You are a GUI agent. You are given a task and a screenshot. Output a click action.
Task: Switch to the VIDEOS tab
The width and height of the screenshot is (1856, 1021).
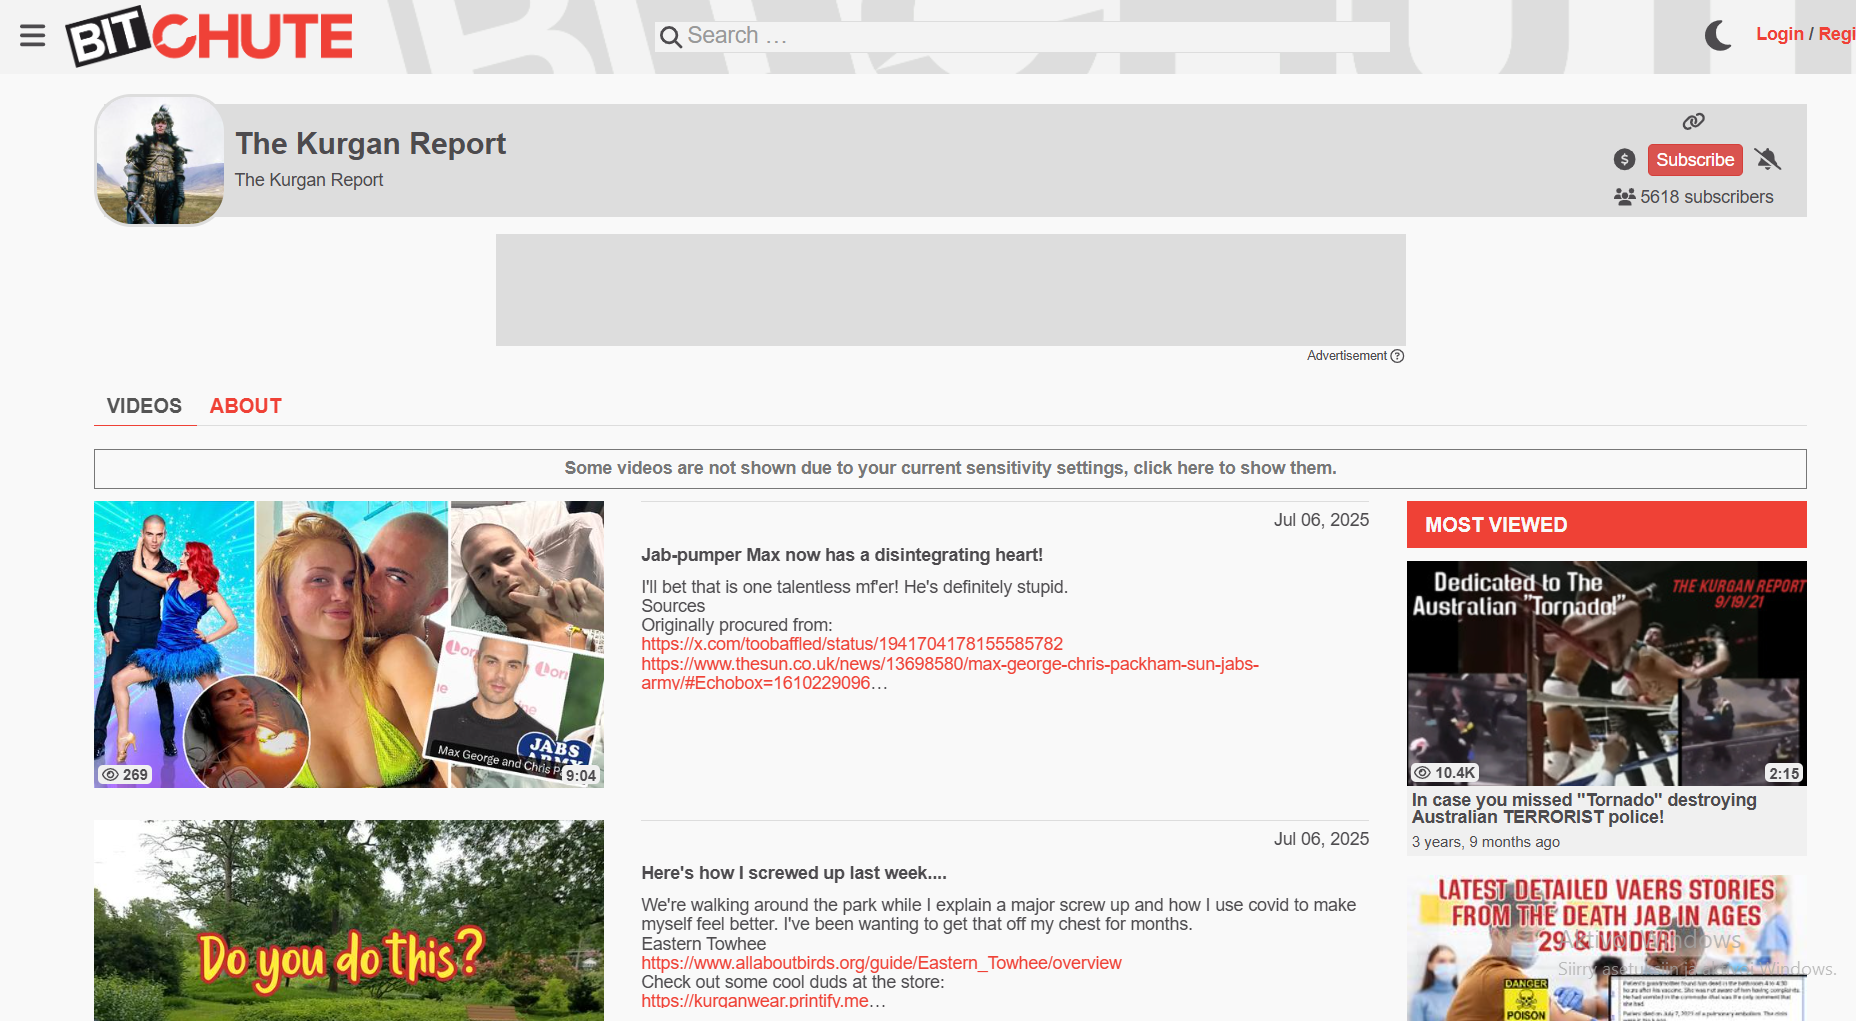click(x=144, y=406)
